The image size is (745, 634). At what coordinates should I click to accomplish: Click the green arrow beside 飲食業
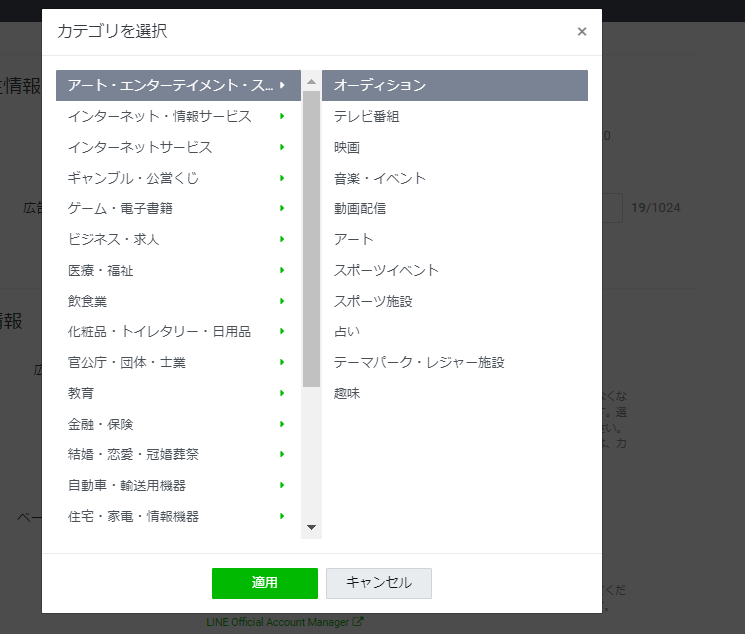[x=283, y=301]
